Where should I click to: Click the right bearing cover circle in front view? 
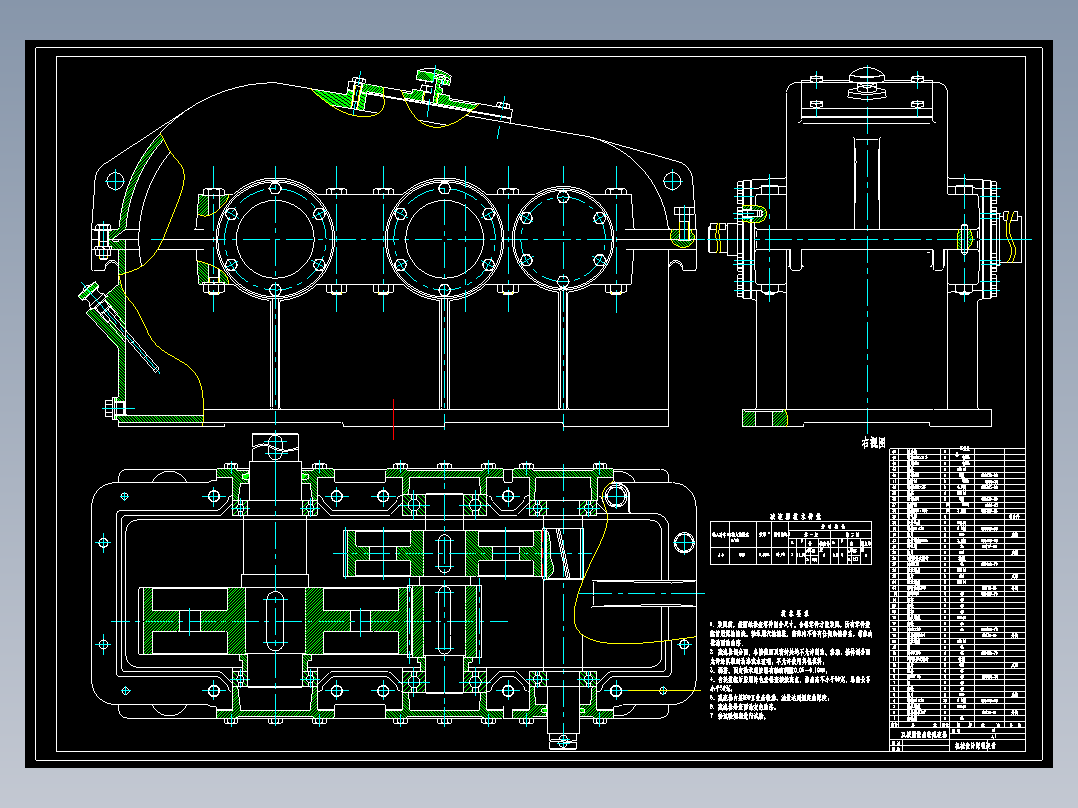[563, 239]
